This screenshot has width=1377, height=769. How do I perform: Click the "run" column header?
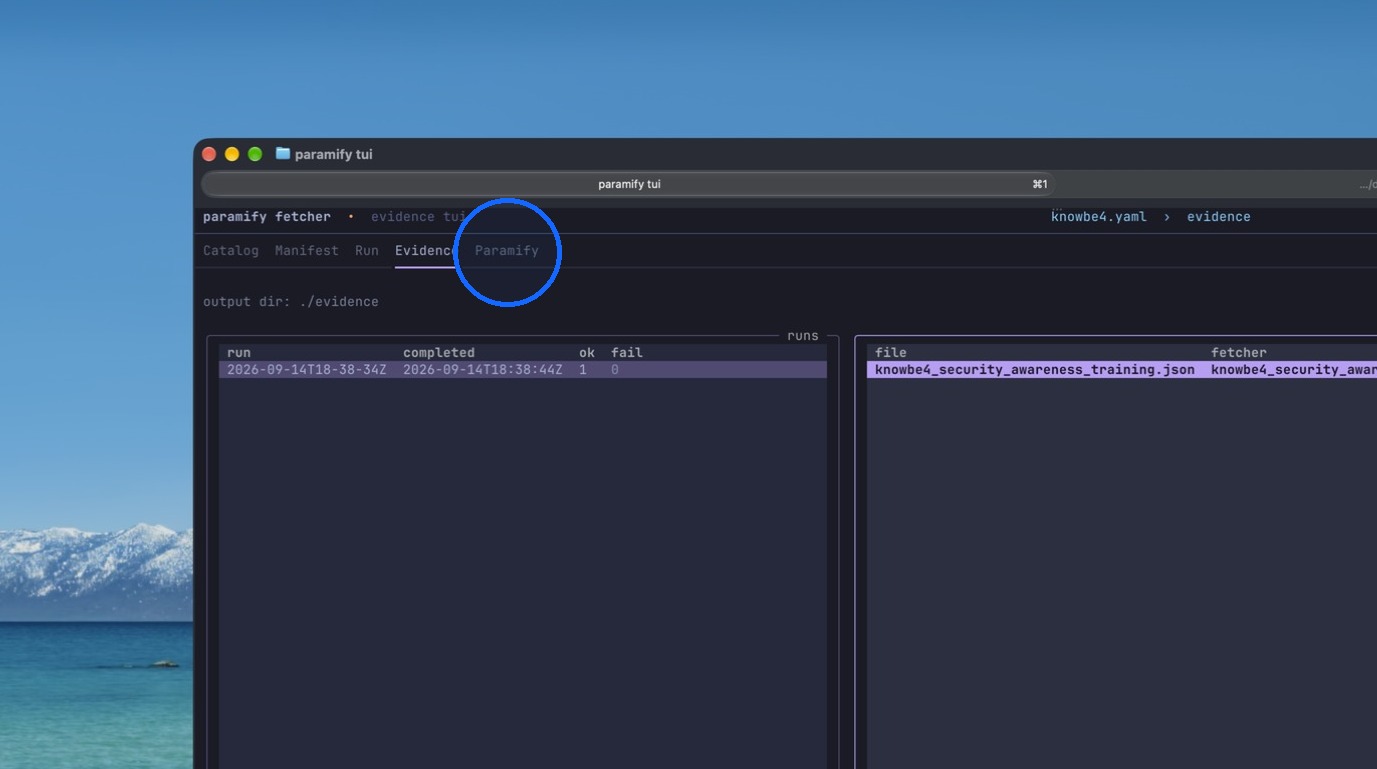point(239,353)
